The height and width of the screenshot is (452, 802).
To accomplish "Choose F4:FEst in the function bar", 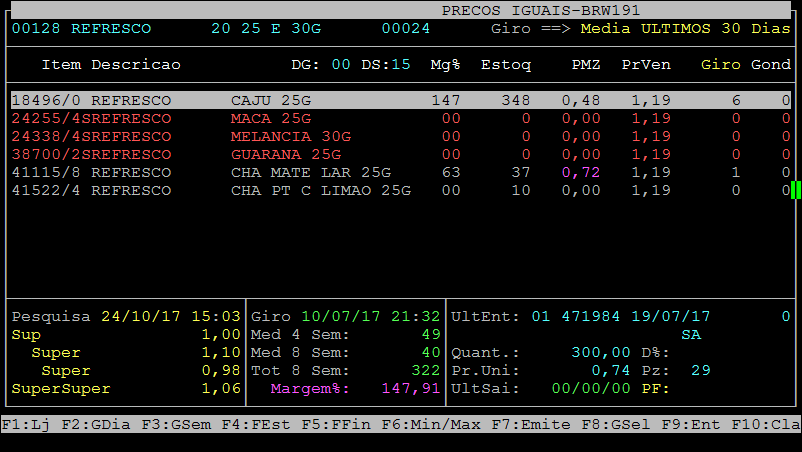I will pyautogui.click(x=246, y=425).
